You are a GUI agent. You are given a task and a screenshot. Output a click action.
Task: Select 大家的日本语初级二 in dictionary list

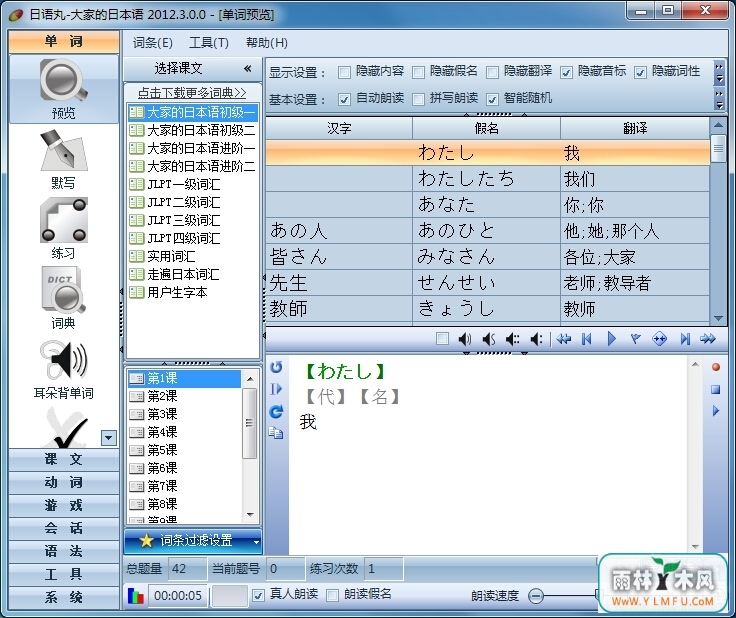click(x=193, y=130)
